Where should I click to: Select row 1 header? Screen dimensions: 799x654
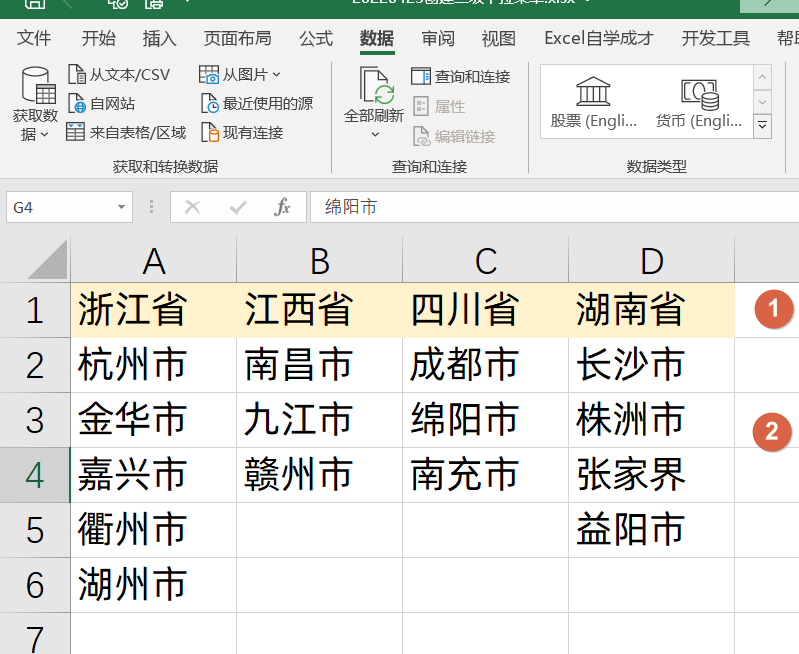coord(35,310)
